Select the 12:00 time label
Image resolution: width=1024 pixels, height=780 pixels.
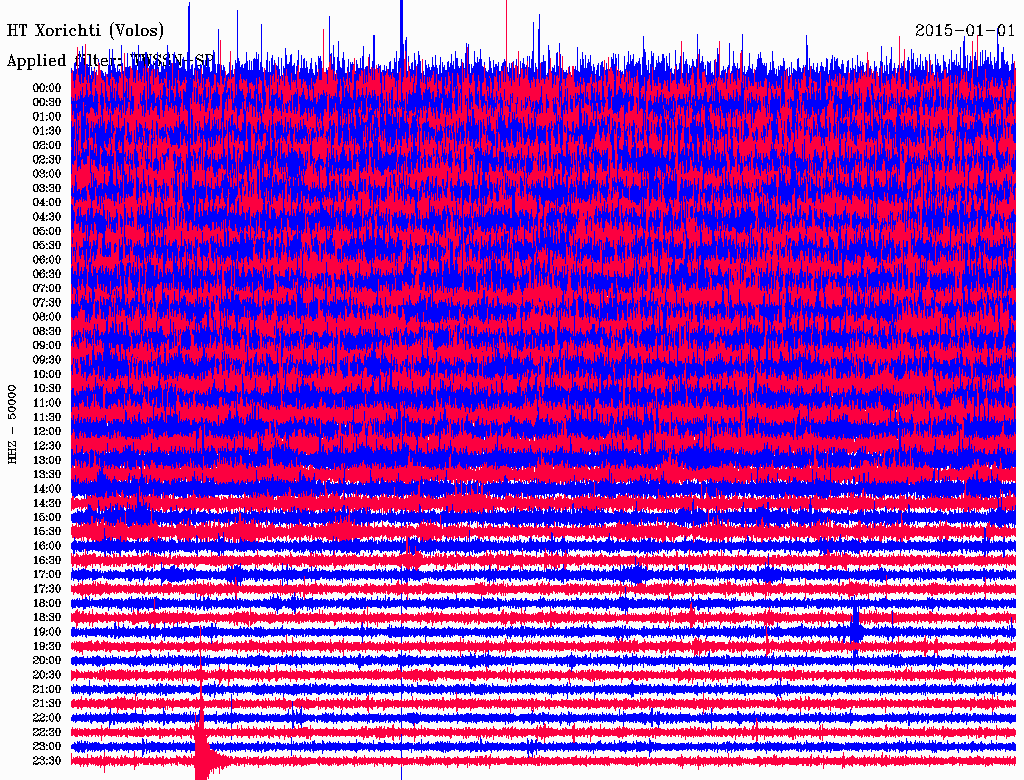[47, 431]
